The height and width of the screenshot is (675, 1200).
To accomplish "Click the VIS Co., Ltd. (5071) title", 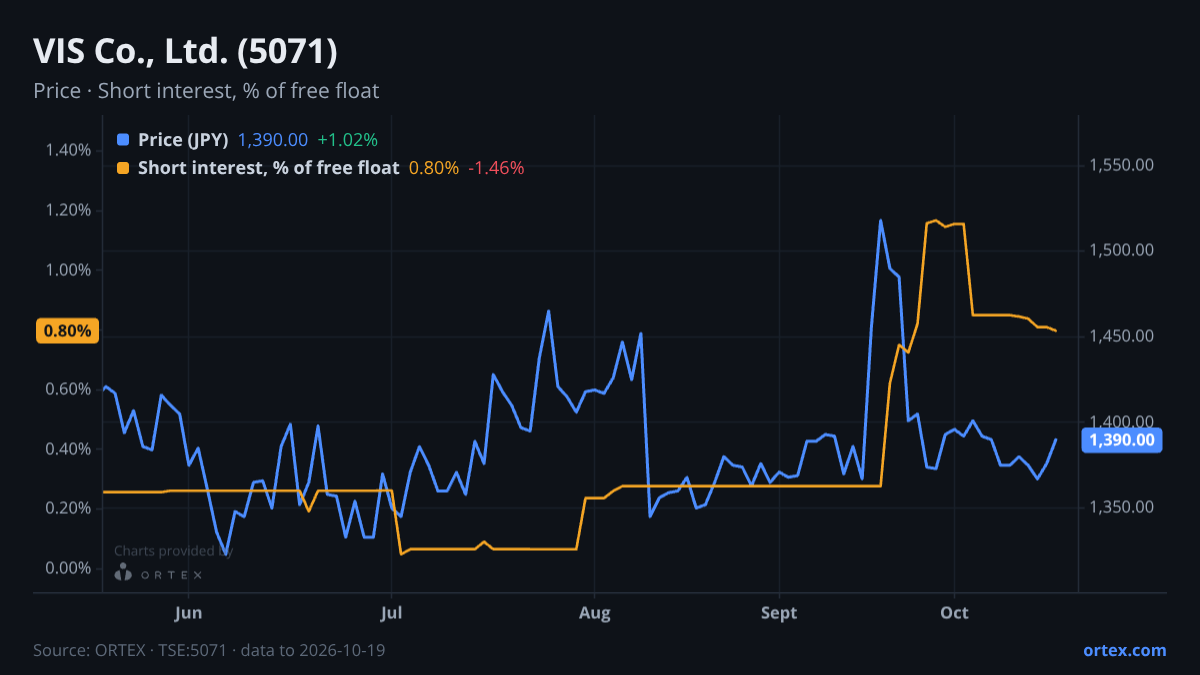I will click(185, 51).
